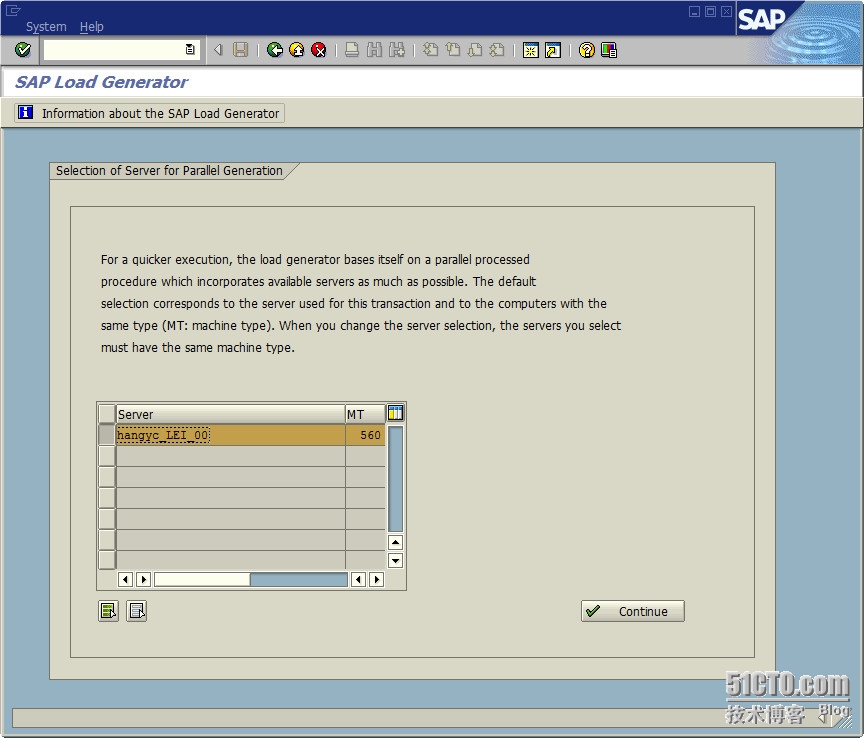Click the Customize Local Layout icon
This screenshot has width=864, height=738.
[609, 50]
